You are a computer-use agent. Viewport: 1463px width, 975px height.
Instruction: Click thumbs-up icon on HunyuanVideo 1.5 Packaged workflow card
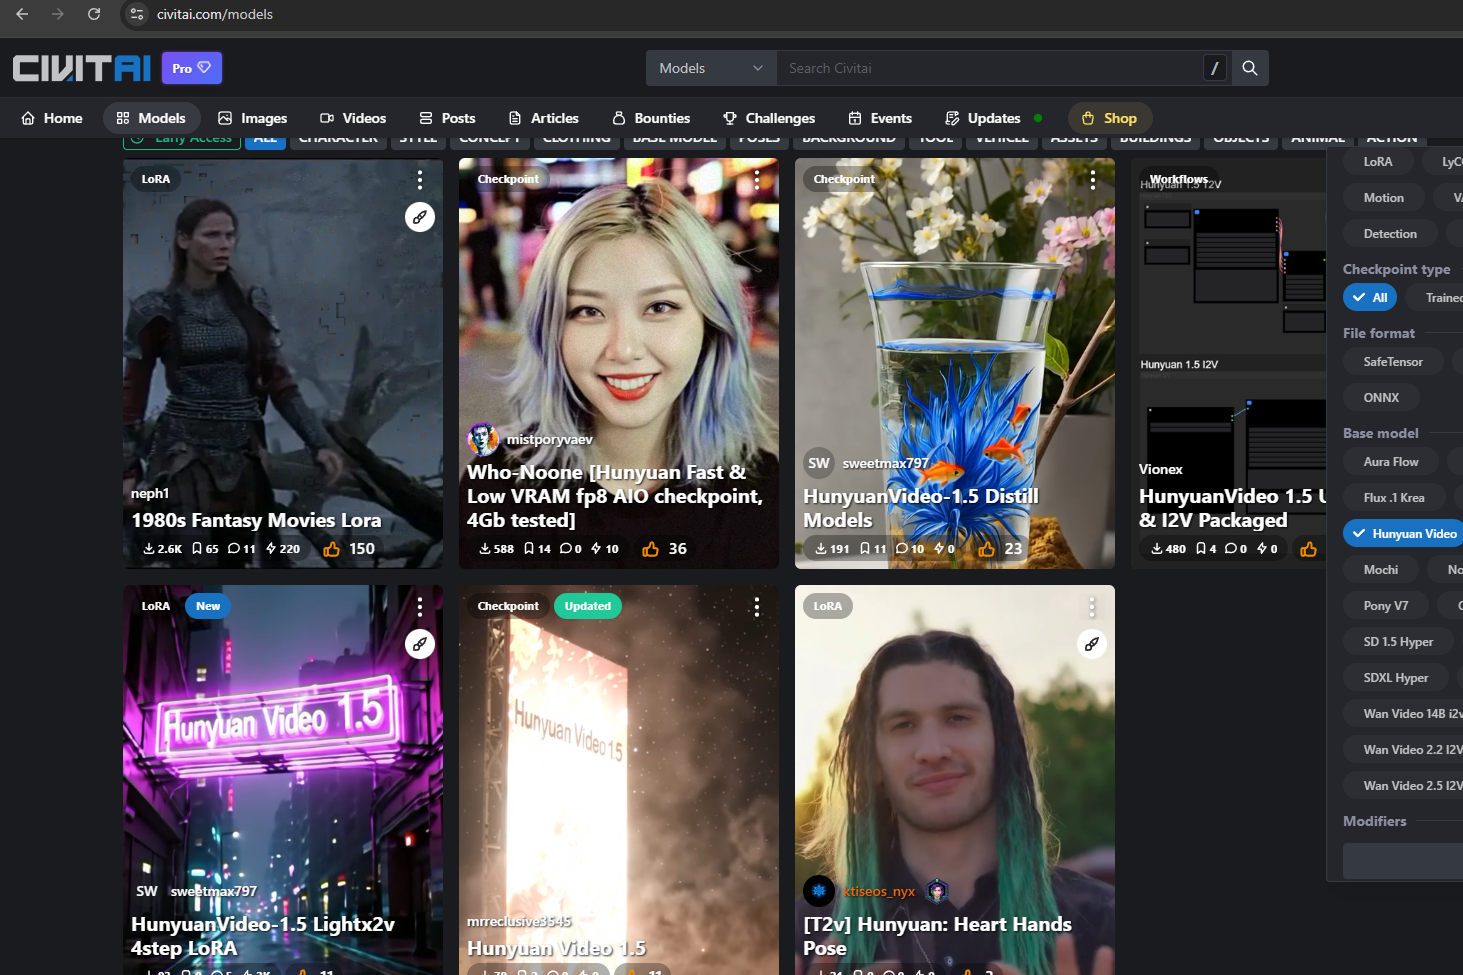pyautogui.click(x=1308, y=549)
